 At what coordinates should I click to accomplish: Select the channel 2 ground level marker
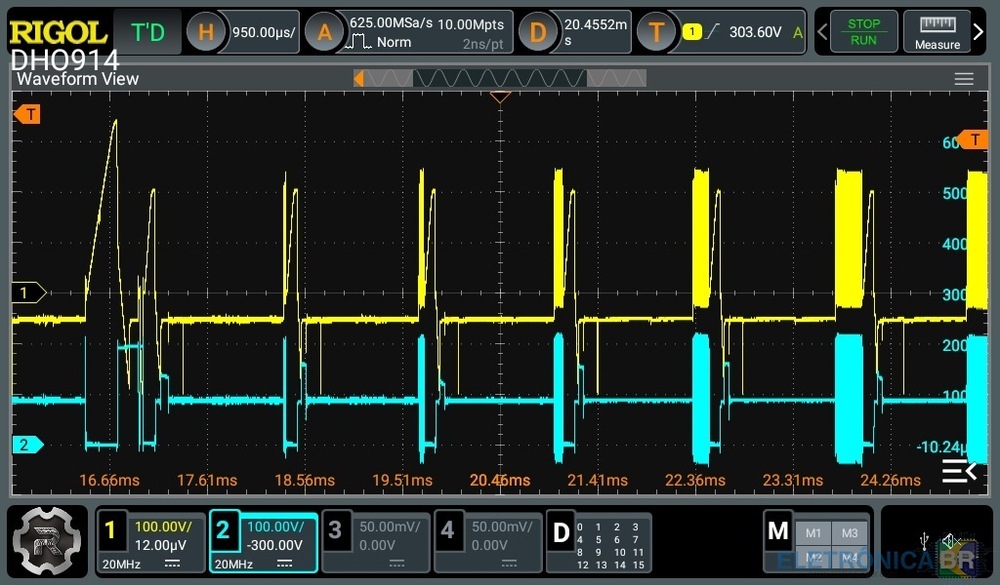(28, 445)
